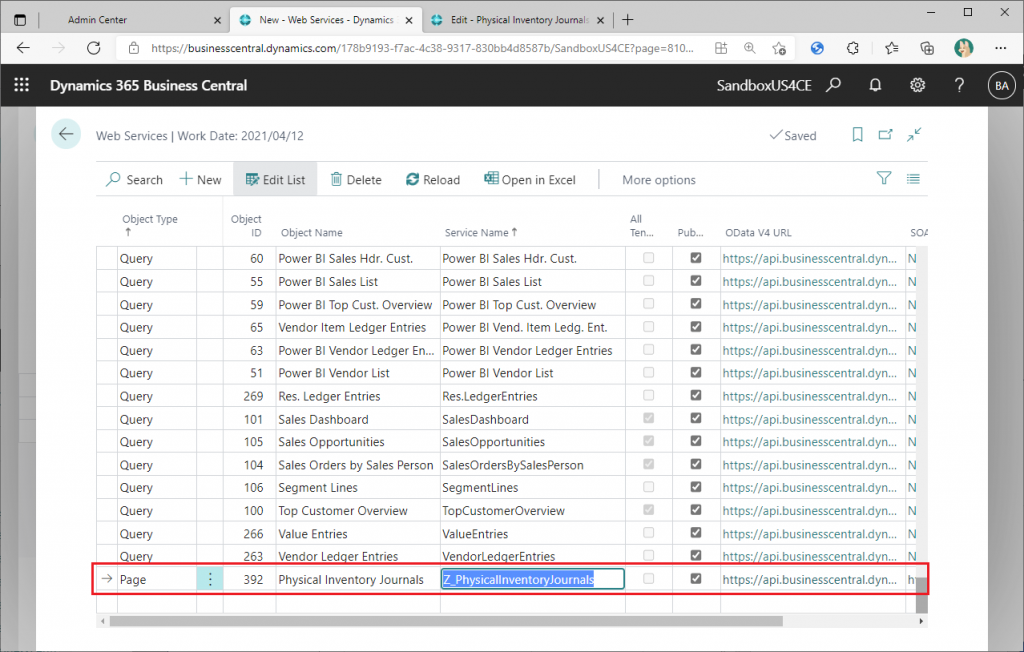
Task: Toggle All Tenants for Power BI Sales List
Action: click(x=648, y=281)
